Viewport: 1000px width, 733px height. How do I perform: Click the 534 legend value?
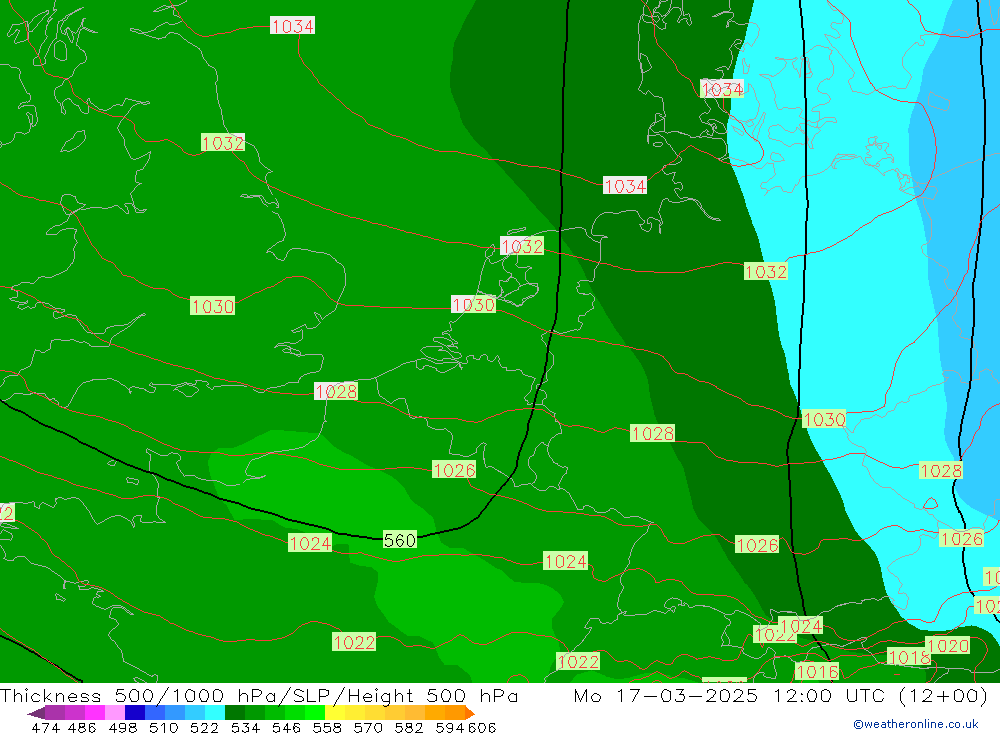click(246, 727)
